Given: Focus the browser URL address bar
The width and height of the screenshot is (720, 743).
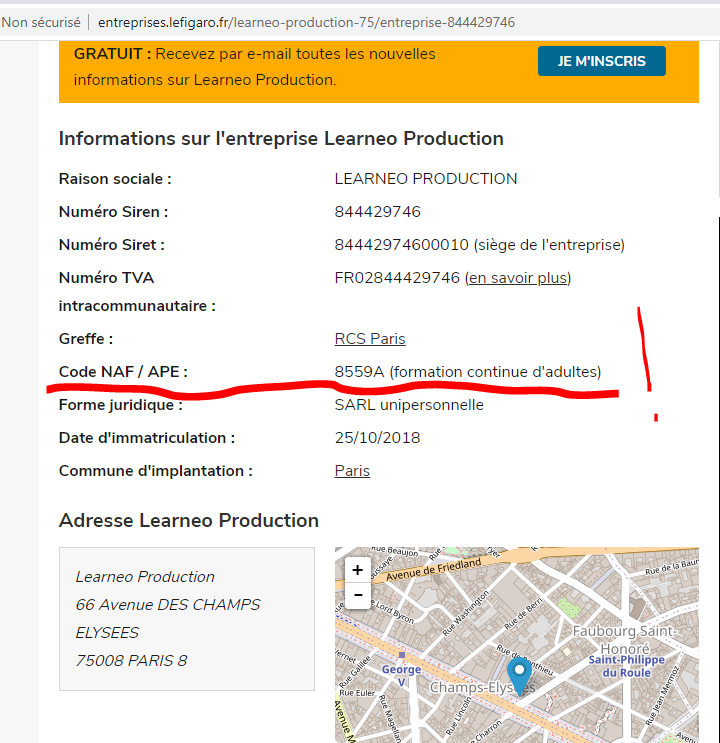Looking at the screenshot, I should click(306, 22).
